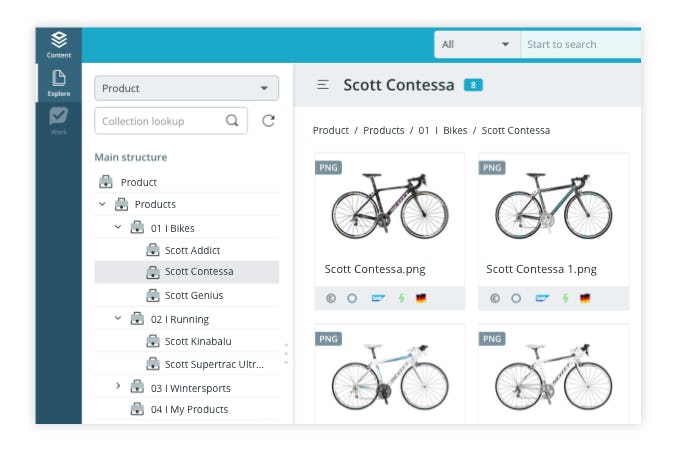This screenshot has height=450, width=675.
Task: Collapse the Products tree node
Action: click(102, 204)
